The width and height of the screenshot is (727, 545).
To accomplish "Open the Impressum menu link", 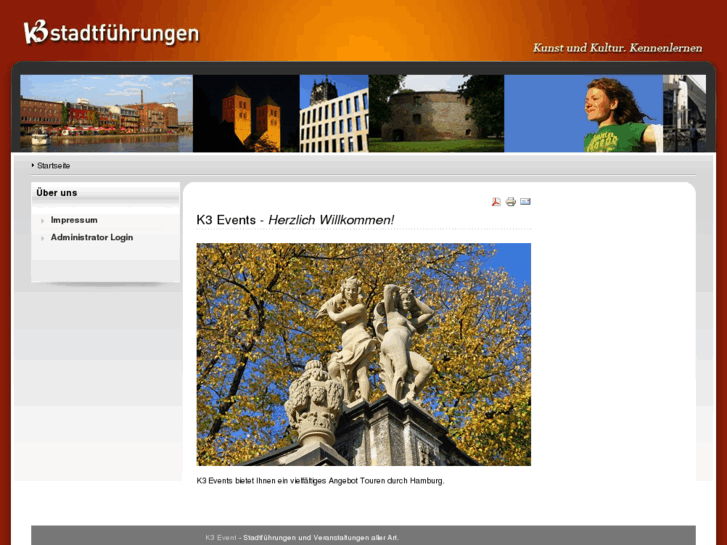I will (74, 220).
